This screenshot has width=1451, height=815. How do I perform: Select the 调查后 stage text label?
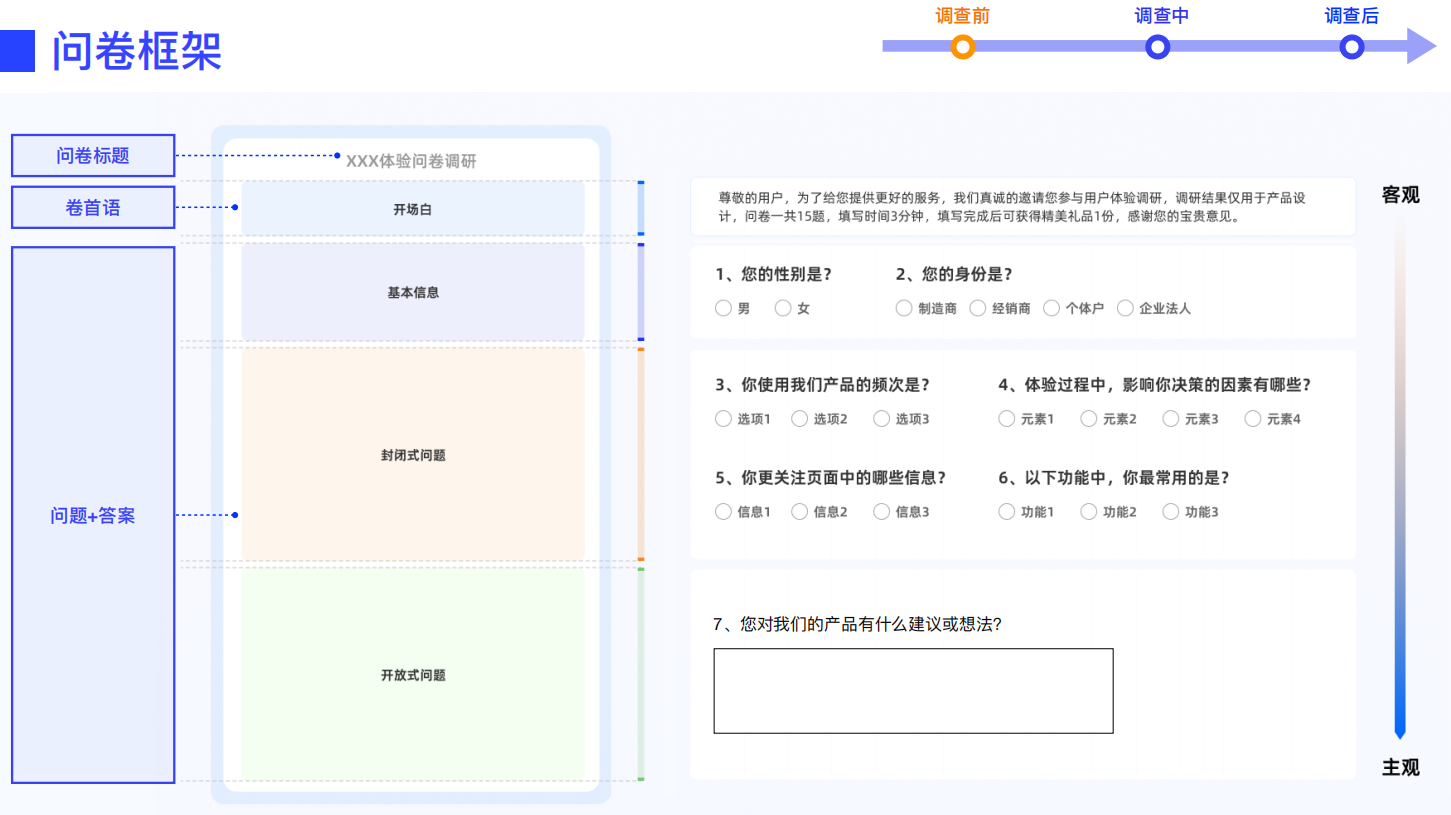[x=1351, y=15]
